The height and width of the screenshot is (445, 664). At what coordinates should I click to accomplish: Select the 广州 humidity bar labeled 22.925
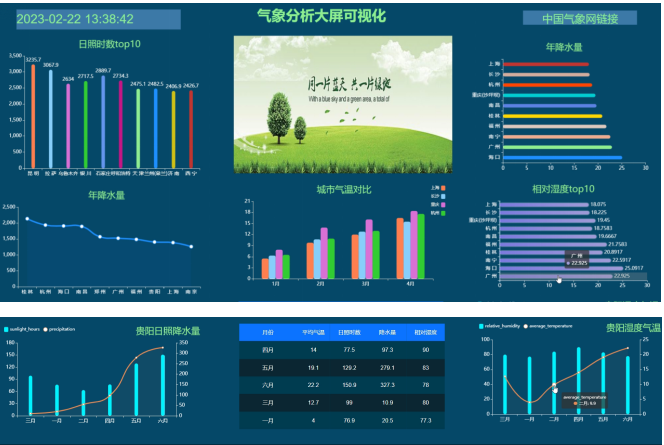556,276
